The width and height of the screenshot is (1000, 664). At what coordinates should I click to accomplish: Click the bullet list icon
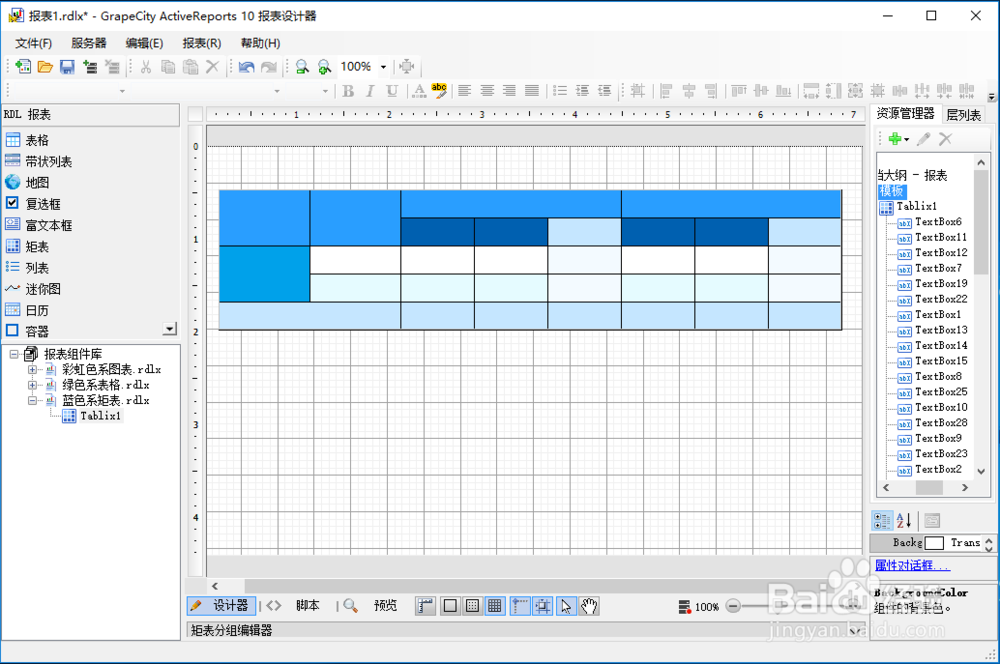coord(560,91)
